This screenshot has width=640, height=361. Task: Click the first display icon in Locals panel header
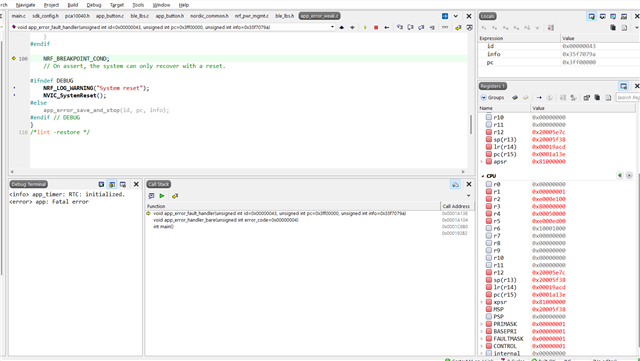click(591, 16)
